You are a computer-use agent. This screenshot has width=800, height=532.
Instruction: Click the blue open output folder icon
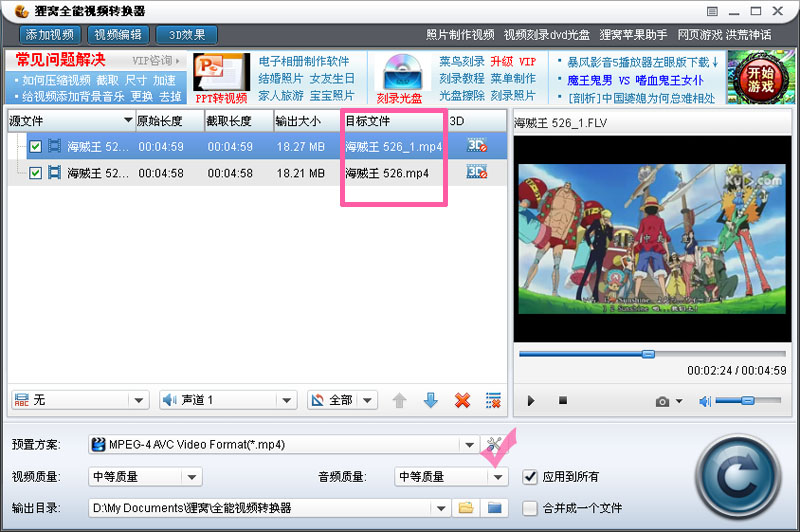(x=494, y=508)
